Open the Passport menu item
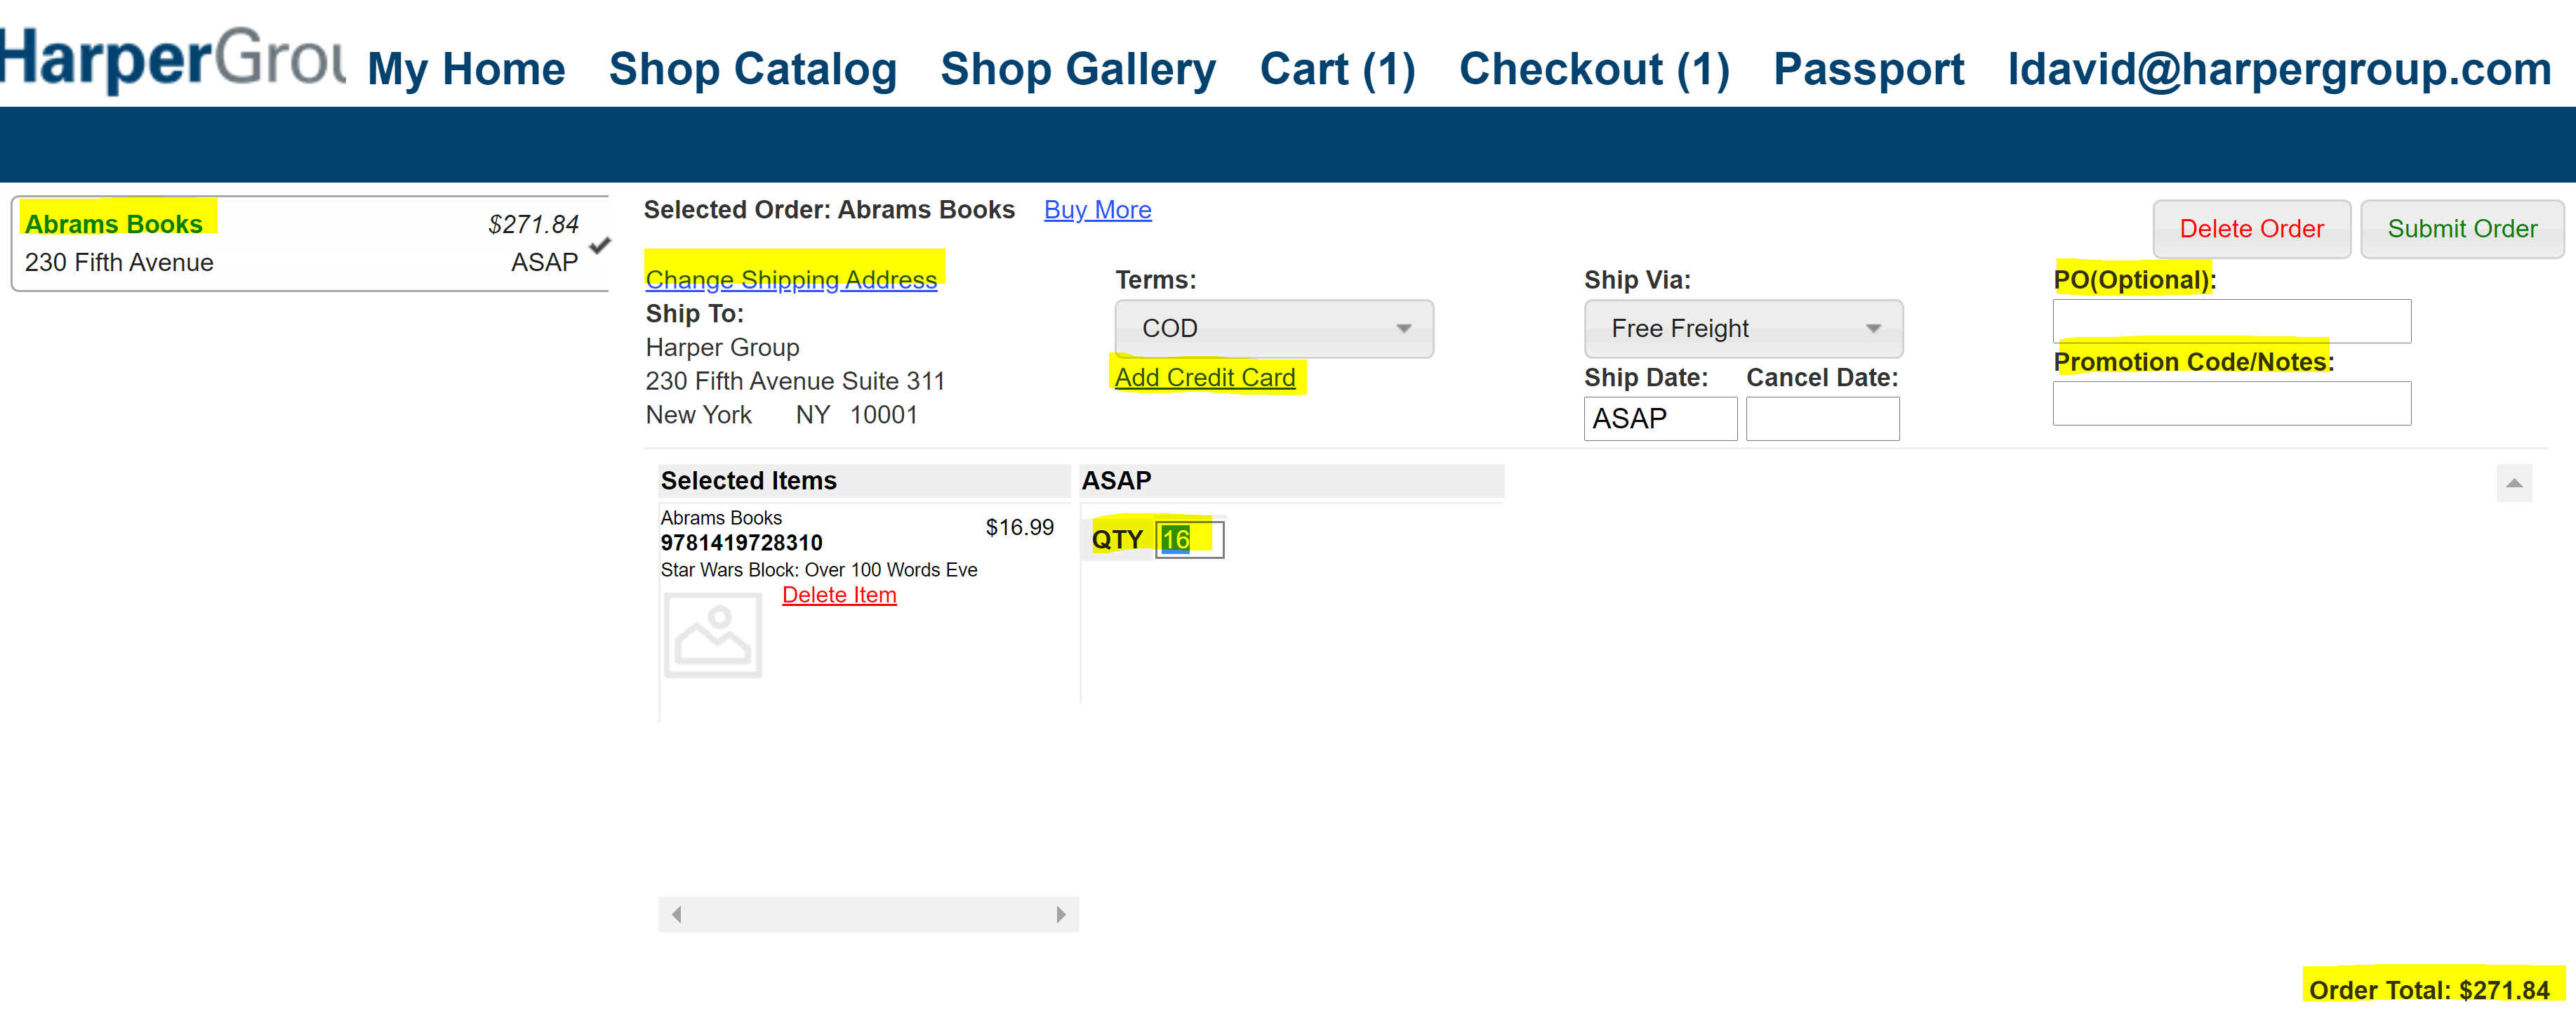2576x1035 pixels. point(1868,69)
